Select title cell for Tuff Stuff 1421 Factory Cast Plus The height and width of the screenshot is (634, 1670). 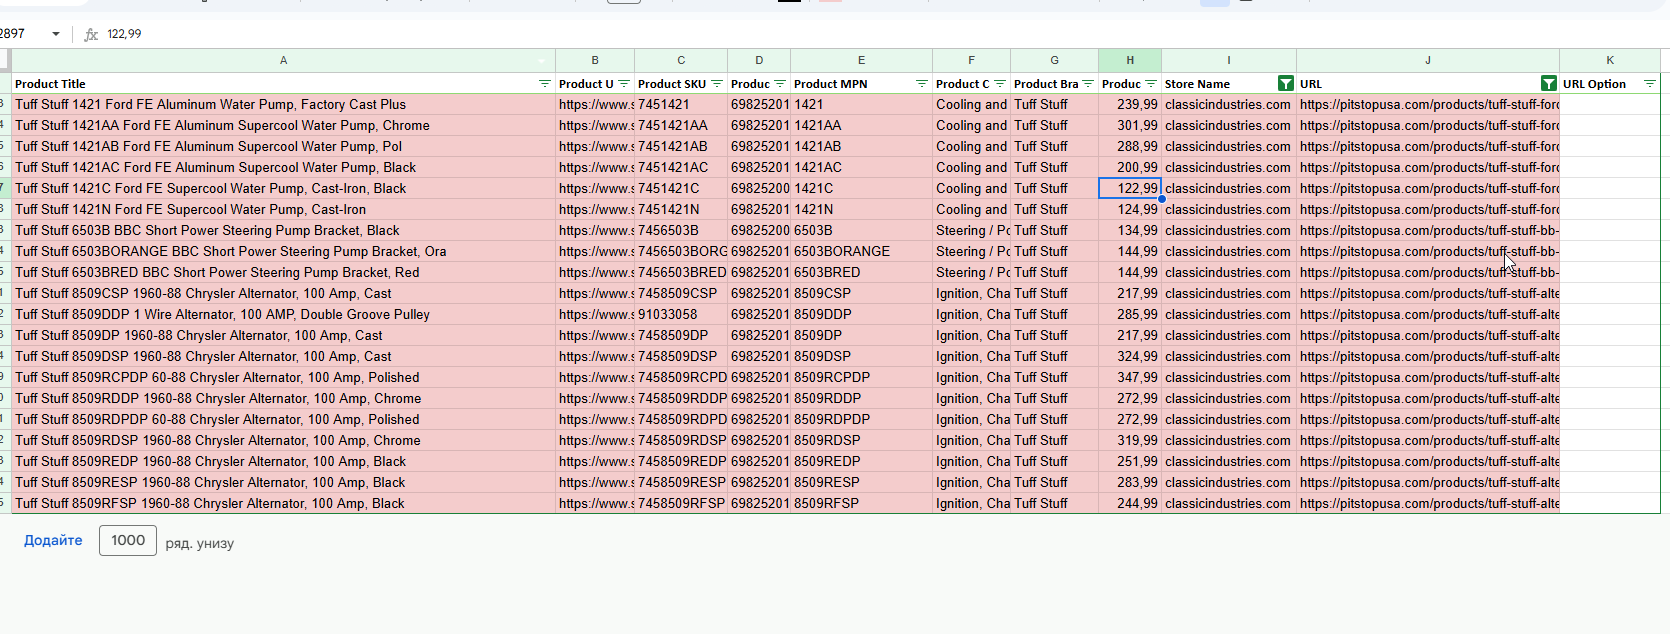(284, 104)
